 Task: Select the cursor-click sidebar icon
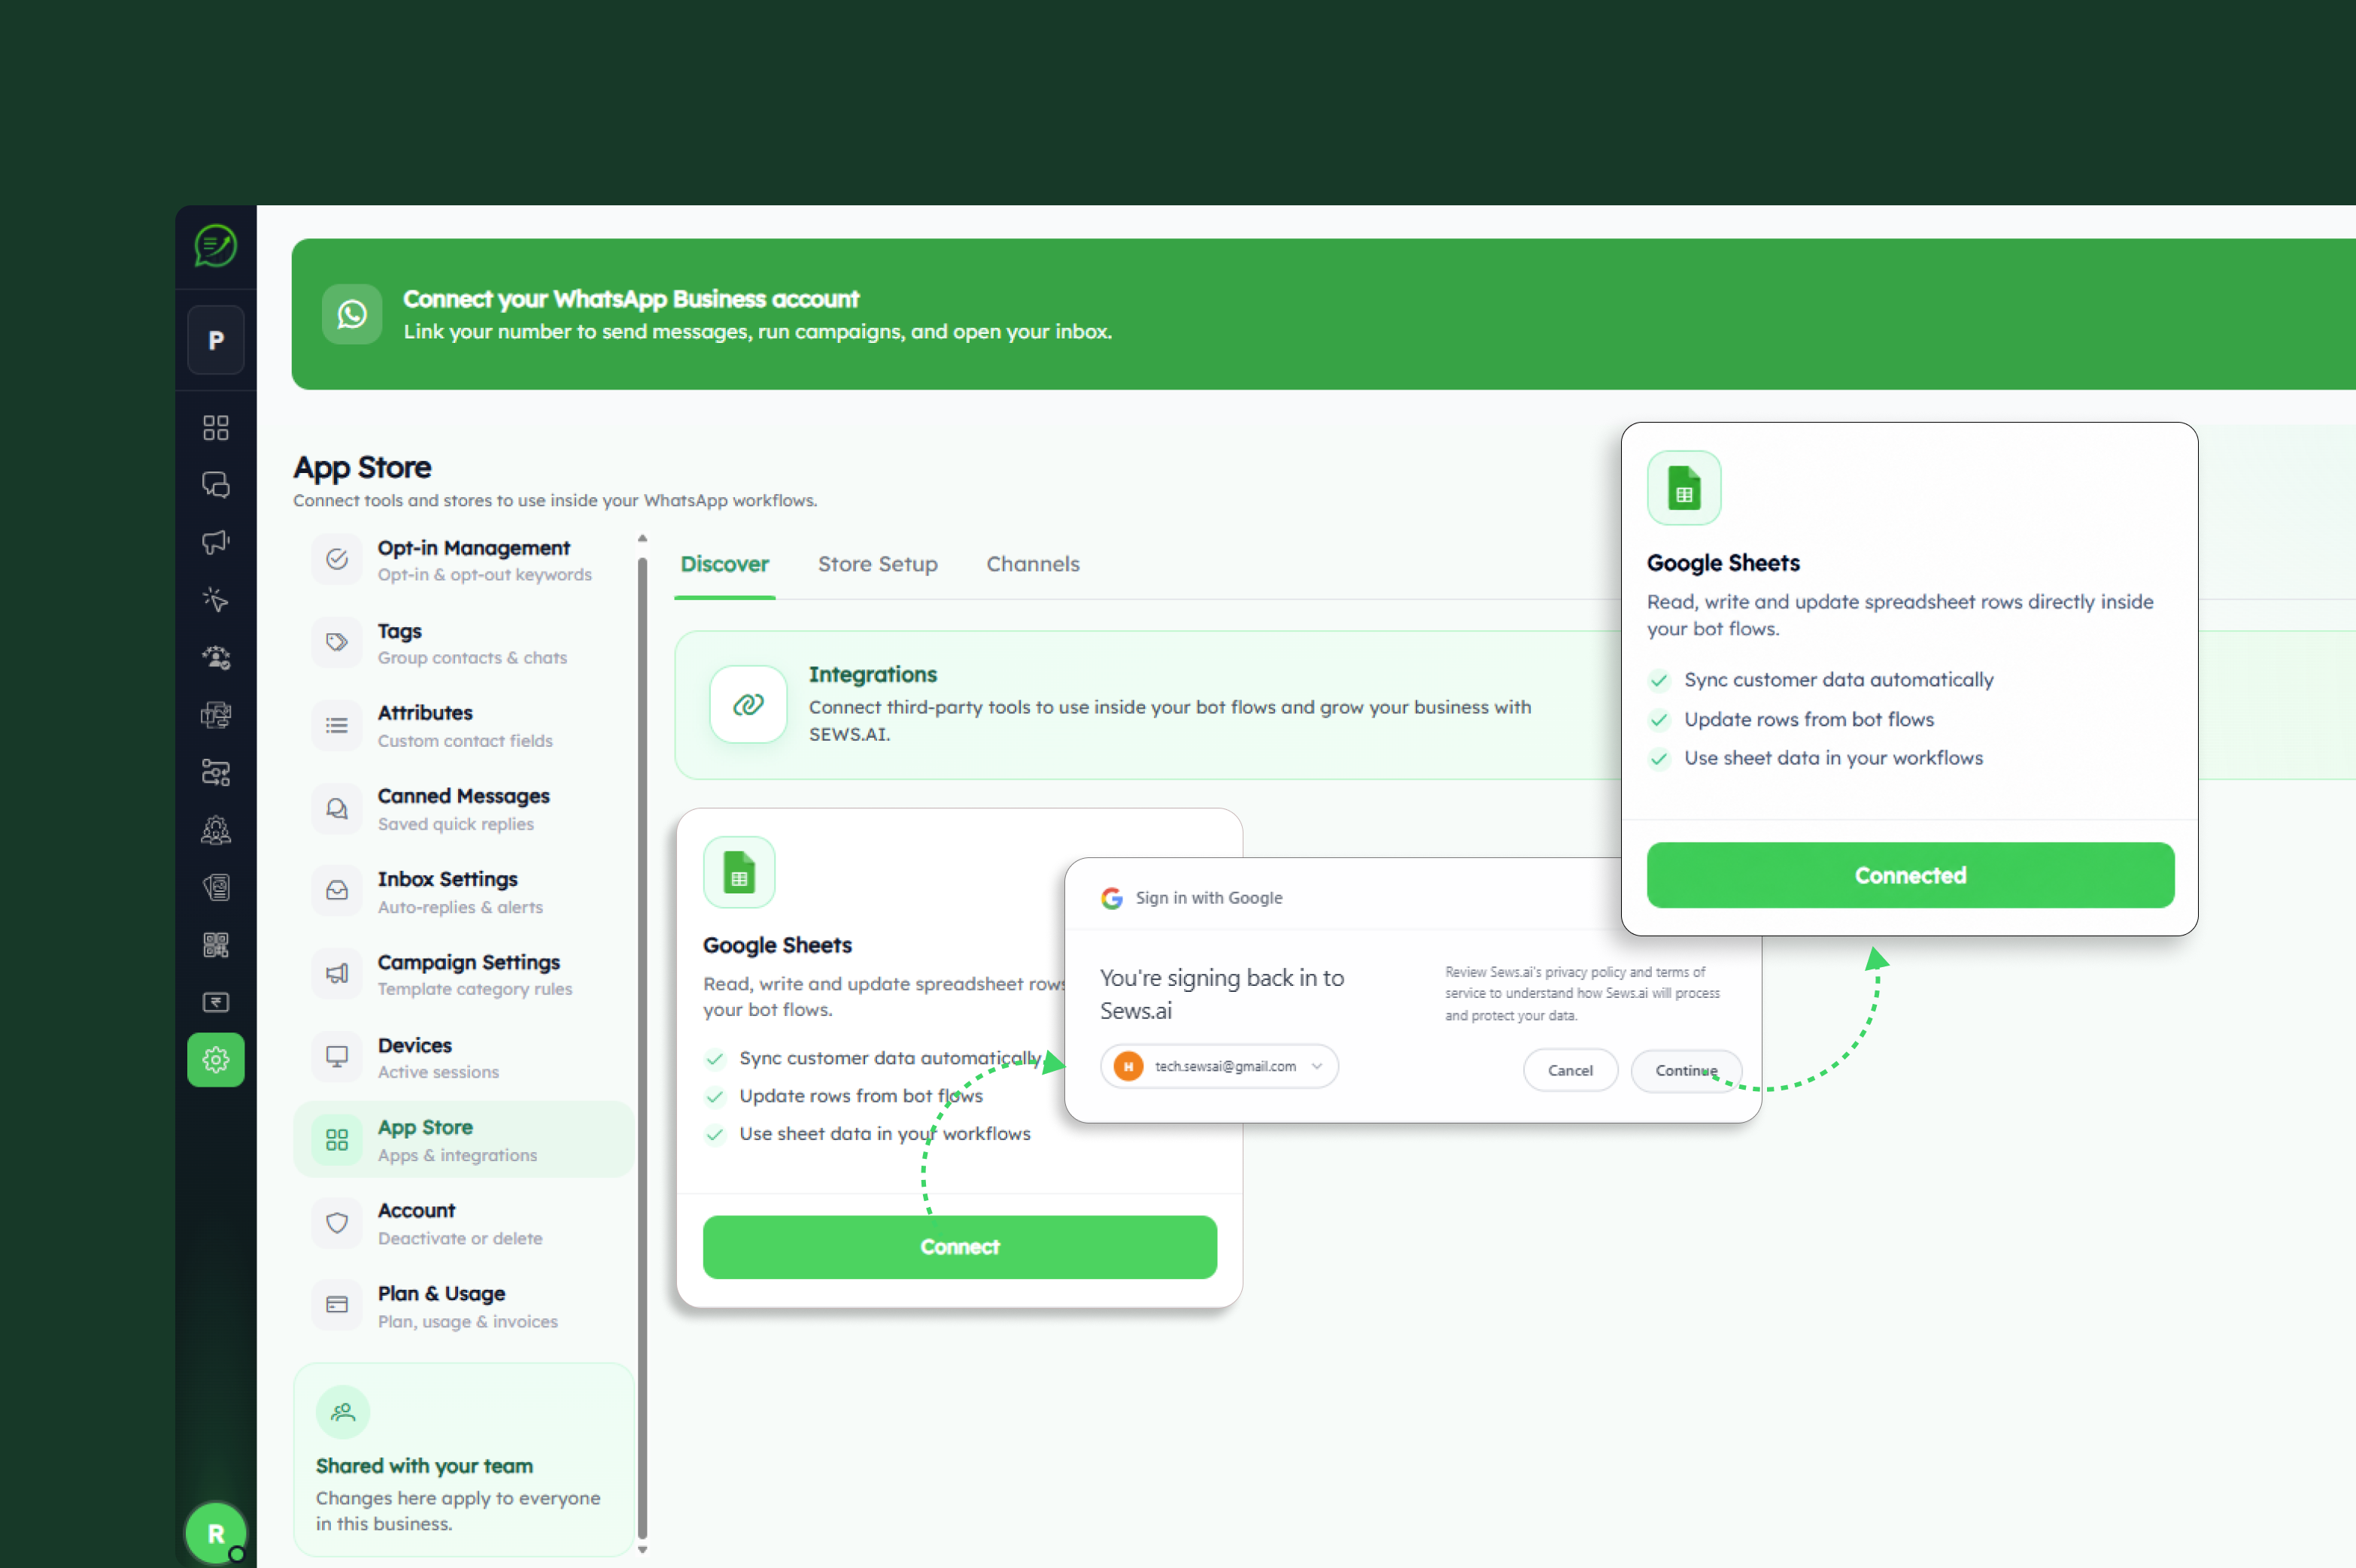pos(216,600)
